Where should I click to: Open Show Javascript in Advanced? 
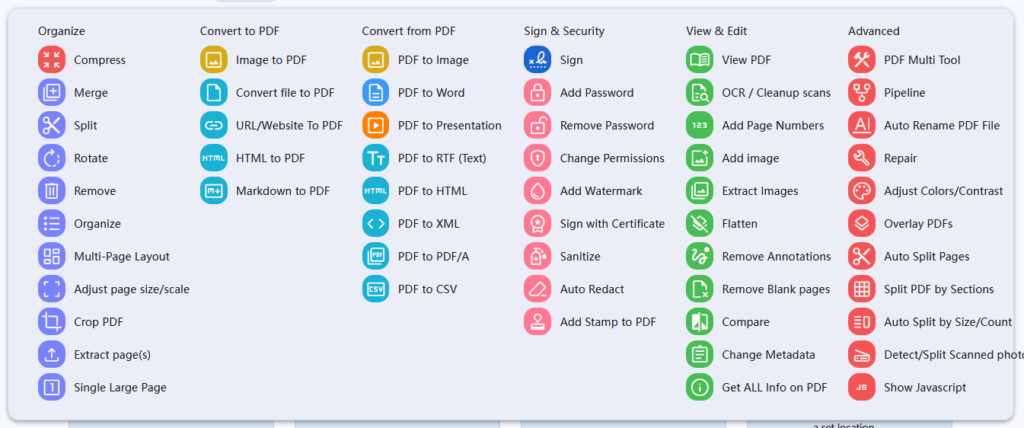(924, 387)
